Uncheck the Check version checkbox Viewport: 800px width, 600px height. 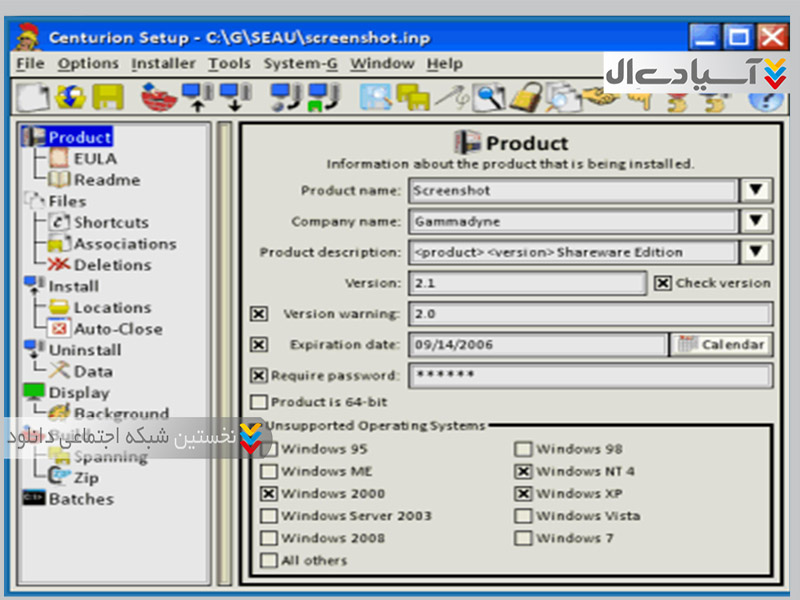pos(662,283)
